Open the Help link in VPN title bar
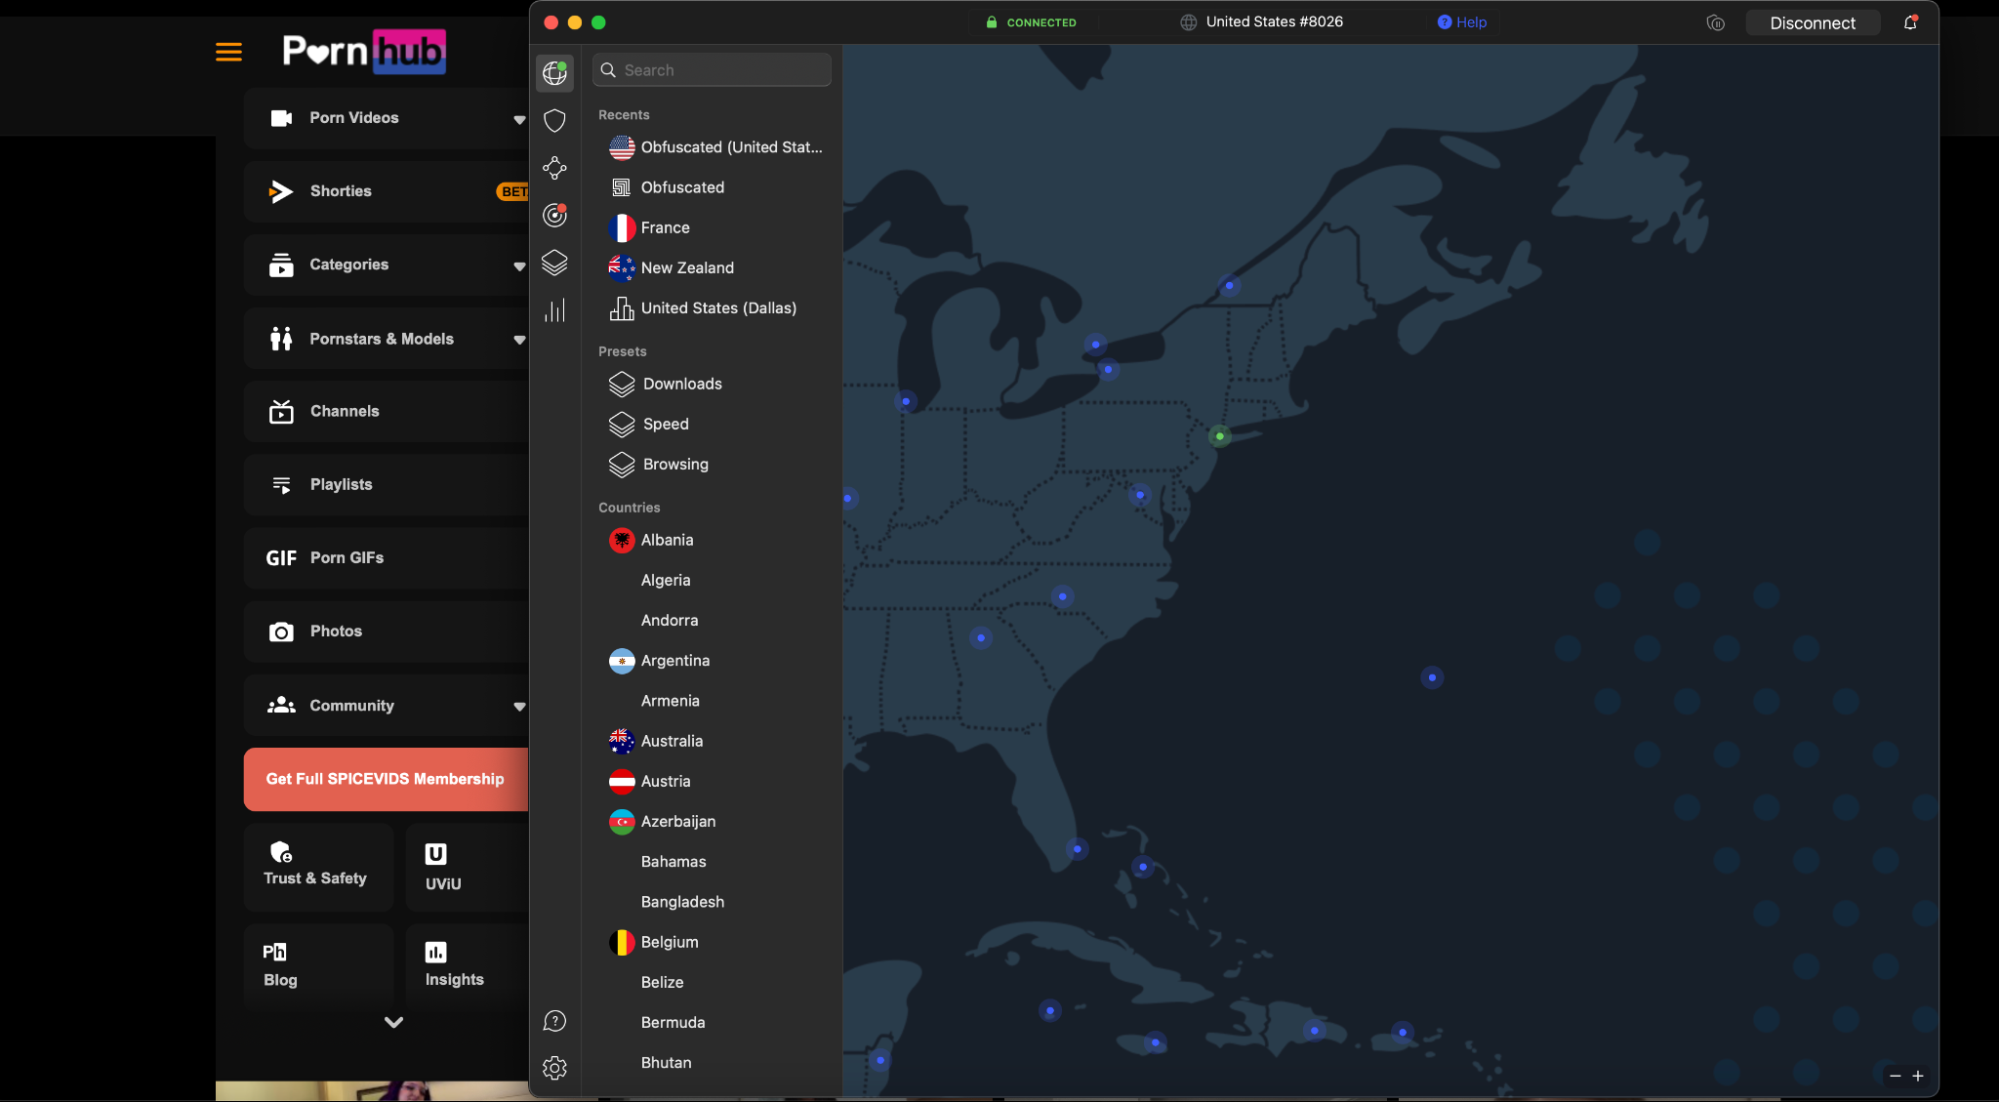Image resolution: width=1999 pixels, height=1102 pixels. [1461, 22]
